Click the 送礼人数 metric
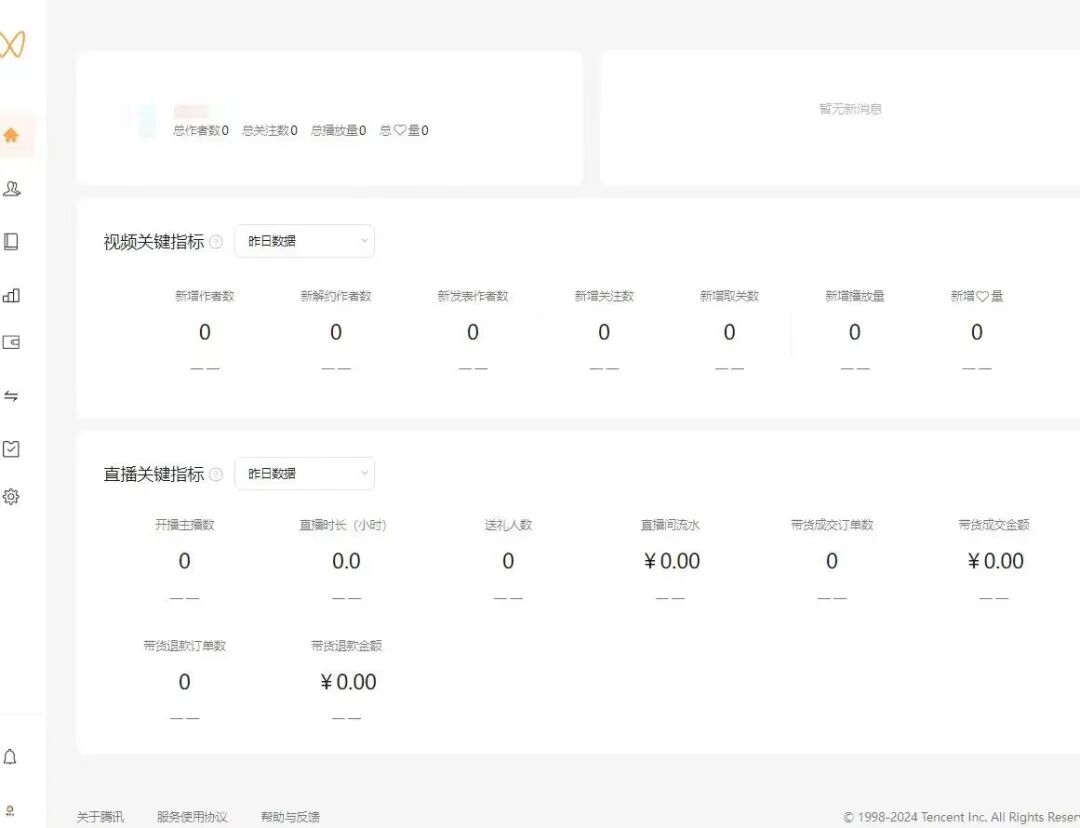The width and height of the screenshot is (1080, 828). (x=508, y=561)
